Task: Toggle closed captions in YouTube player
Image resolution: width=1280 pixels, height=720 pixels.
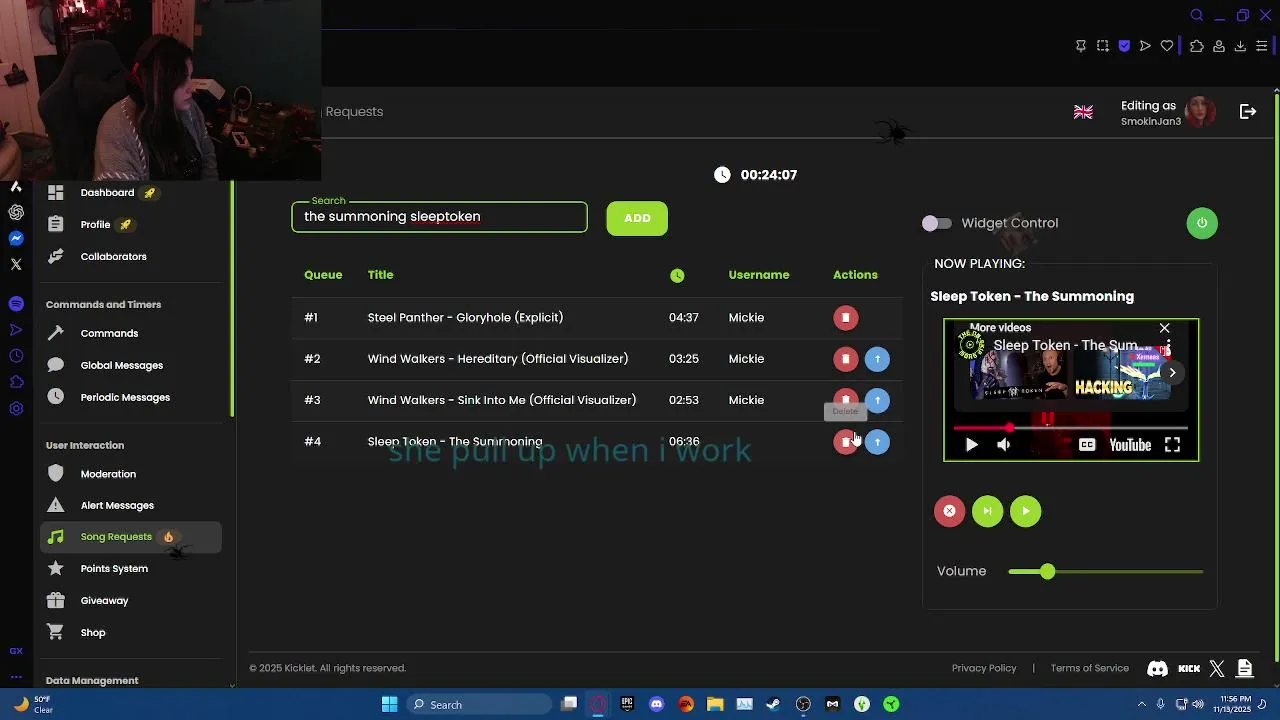Action: [x=1087, y=445]
